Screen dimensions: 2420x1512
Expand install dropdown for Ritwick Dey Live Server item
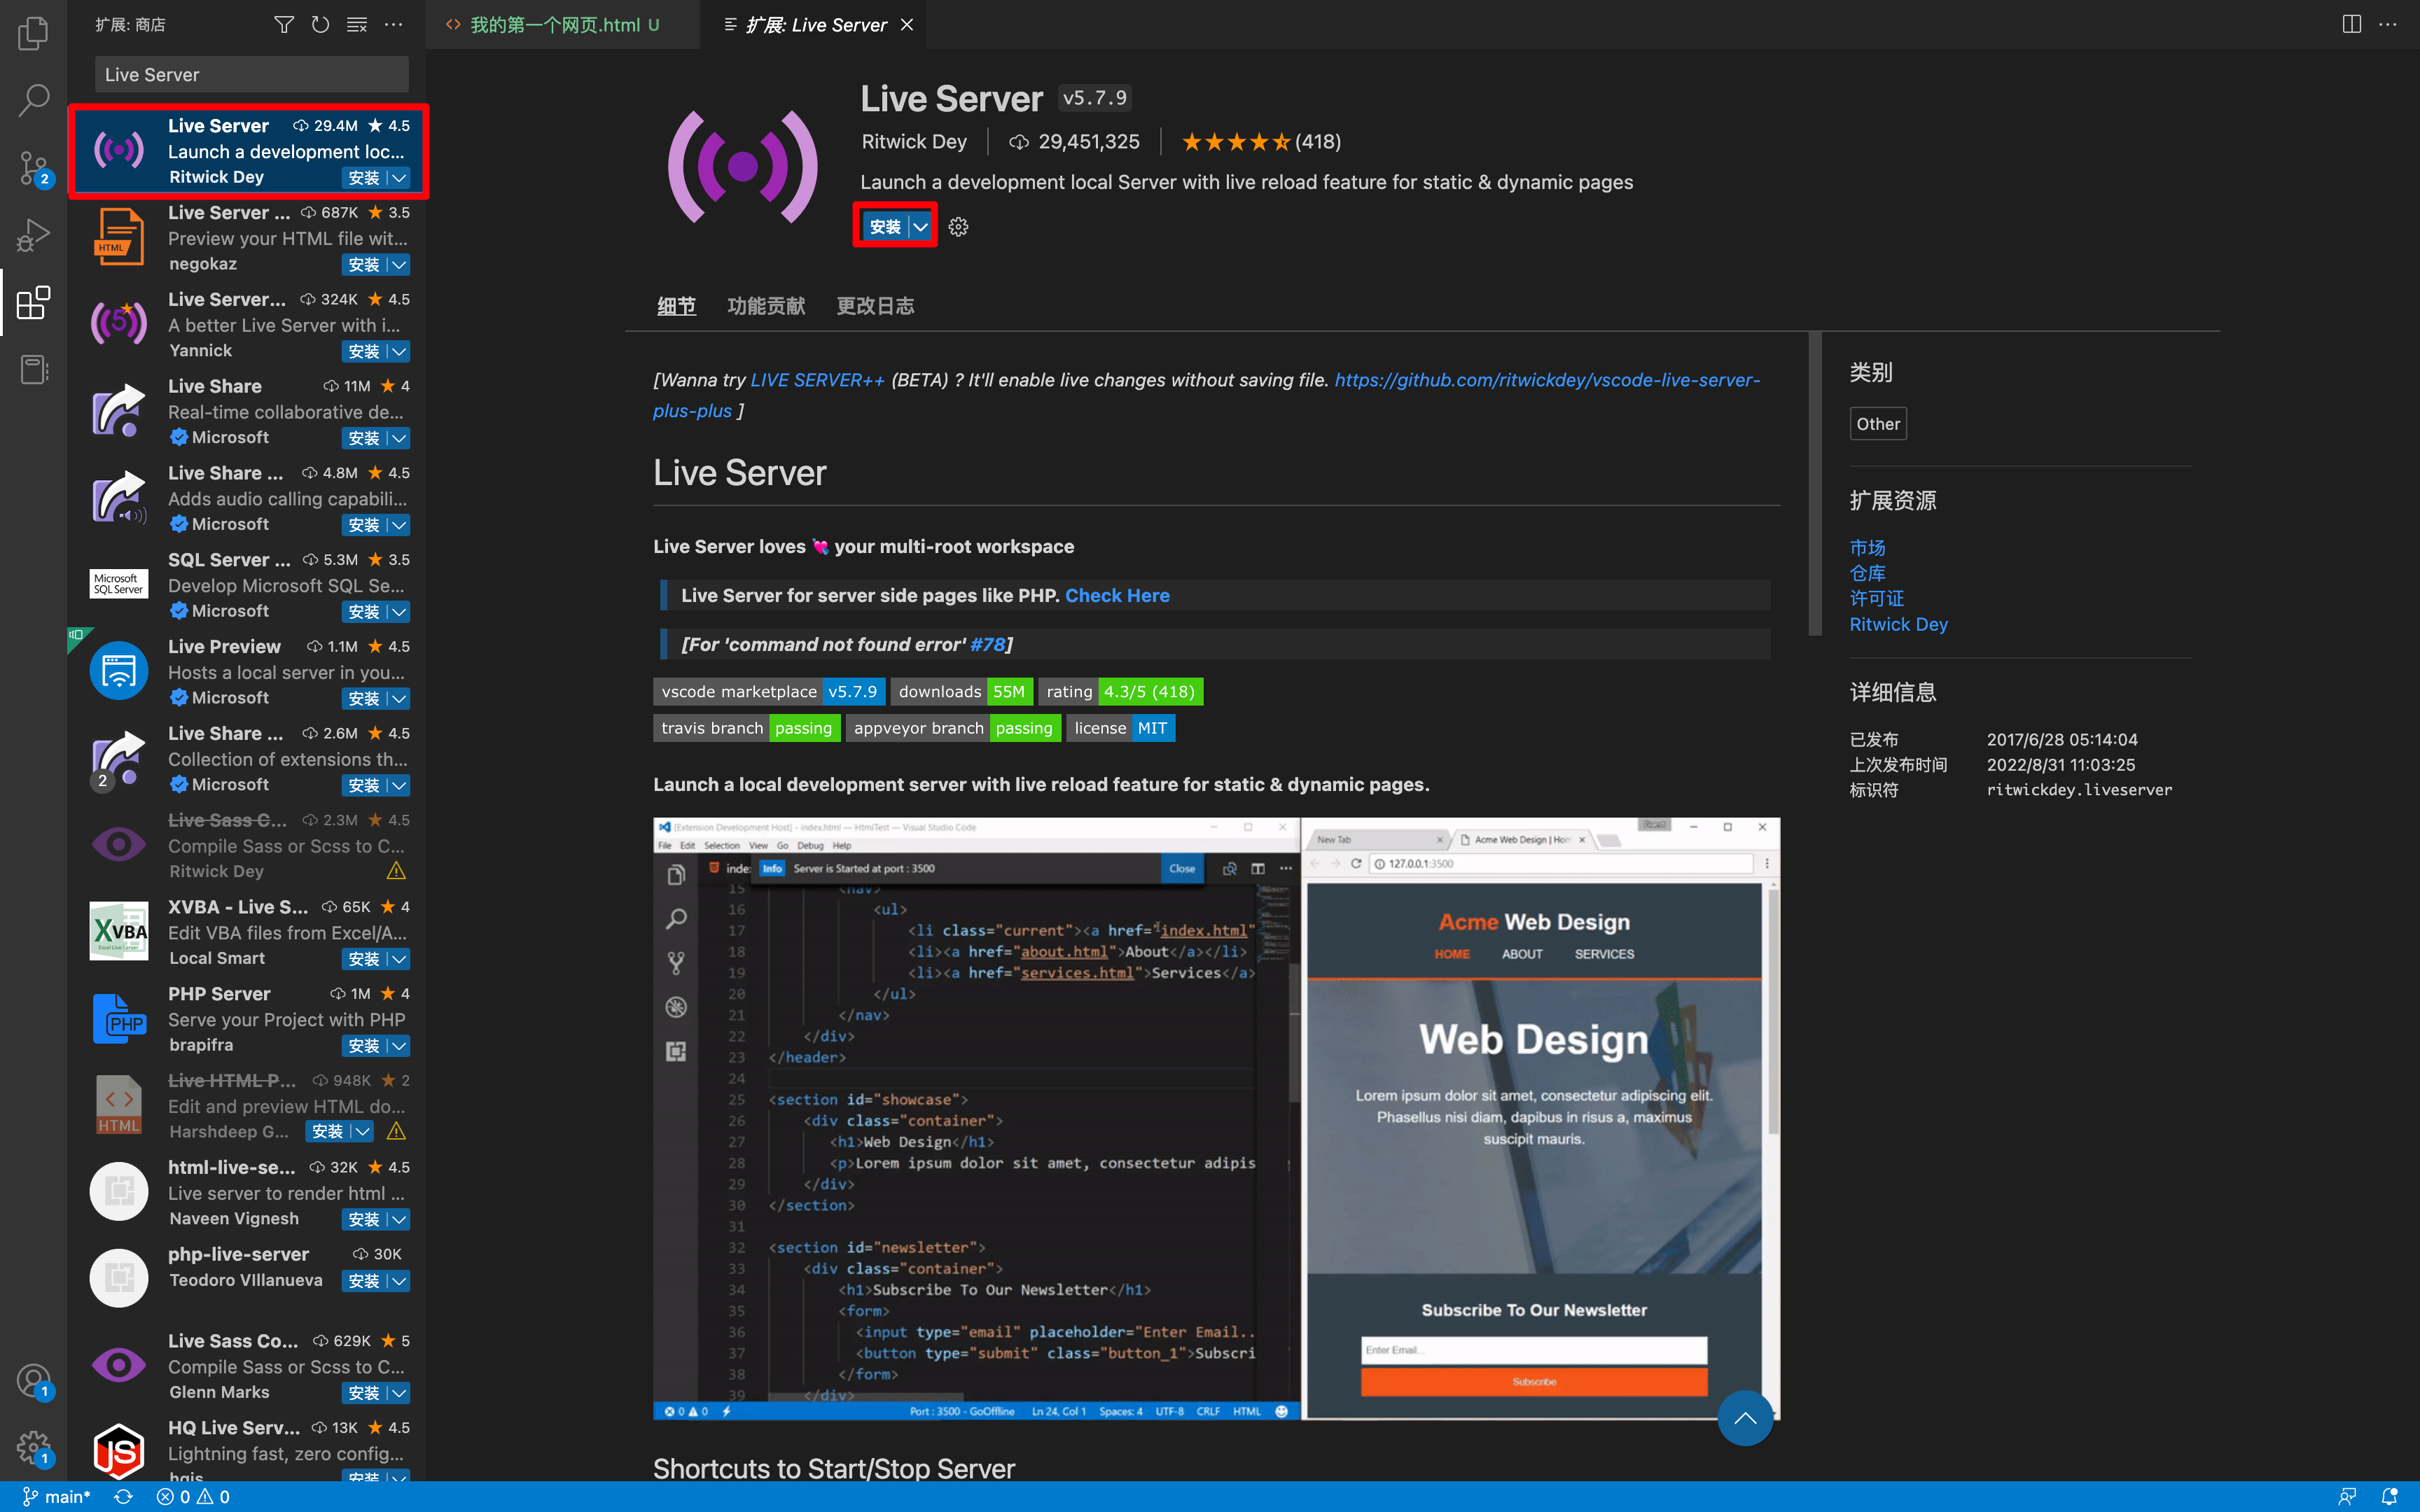(399, 178)
